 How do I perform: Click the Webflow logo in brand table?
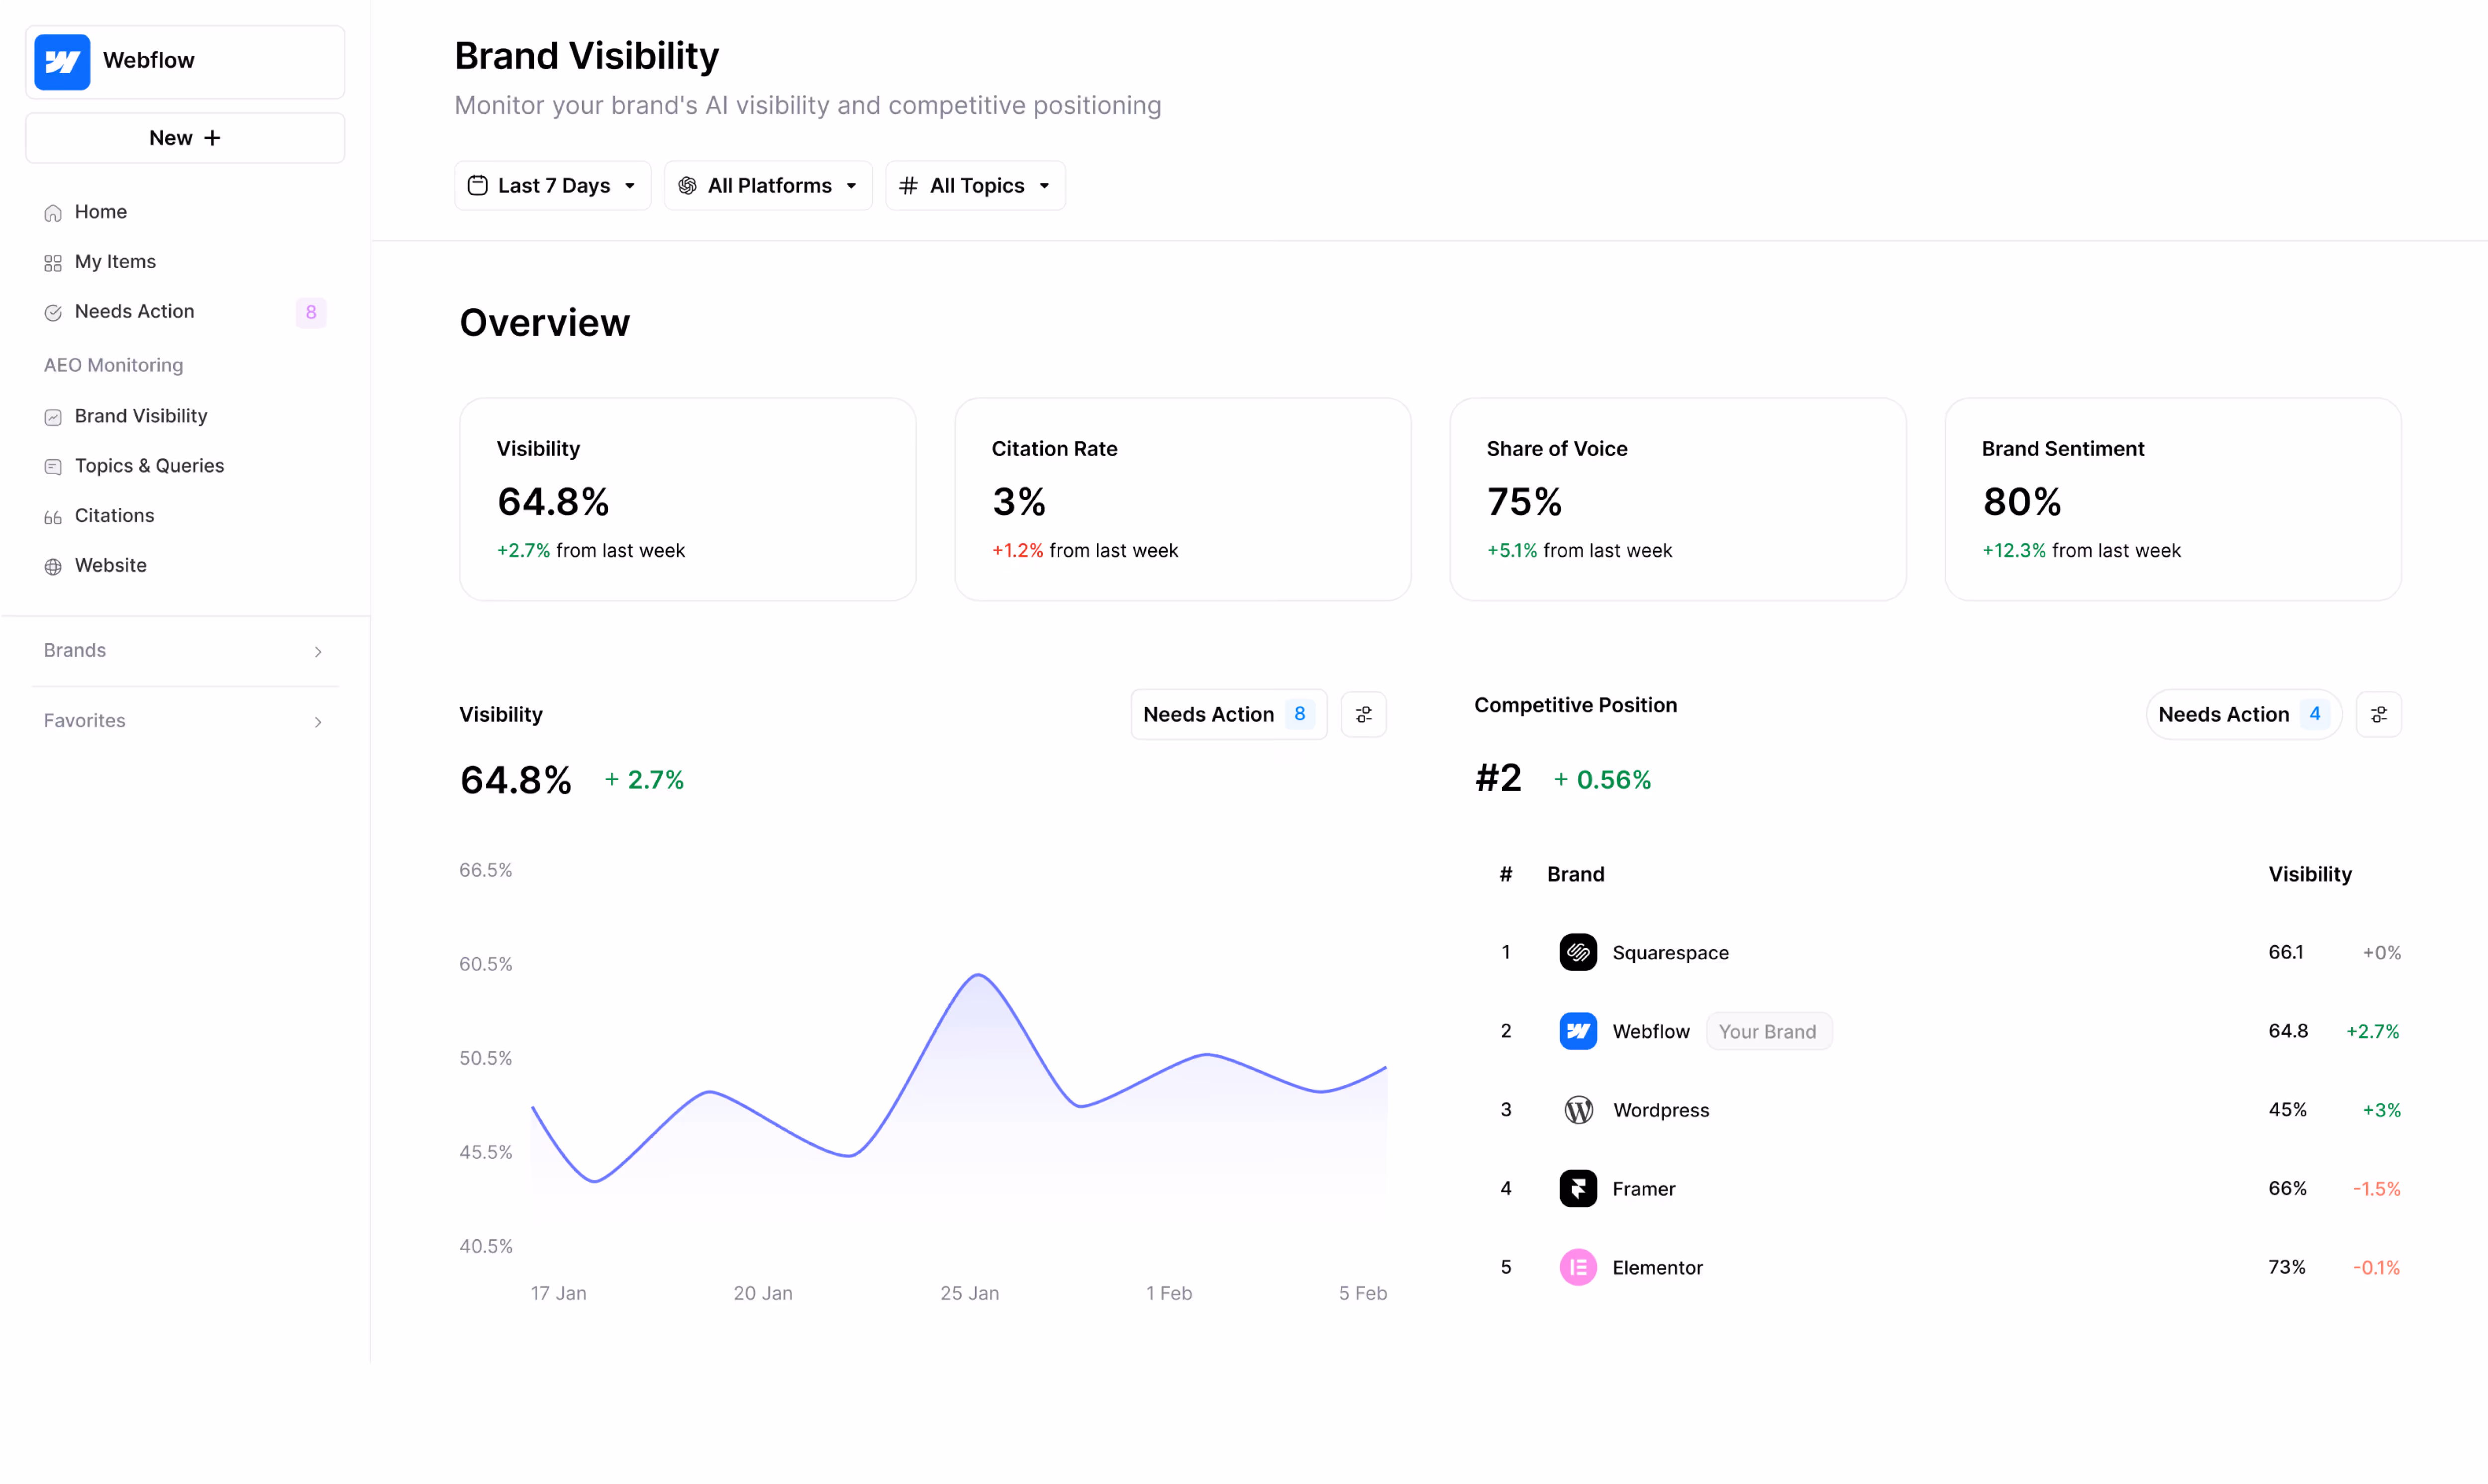[x=1578, y=1031]
